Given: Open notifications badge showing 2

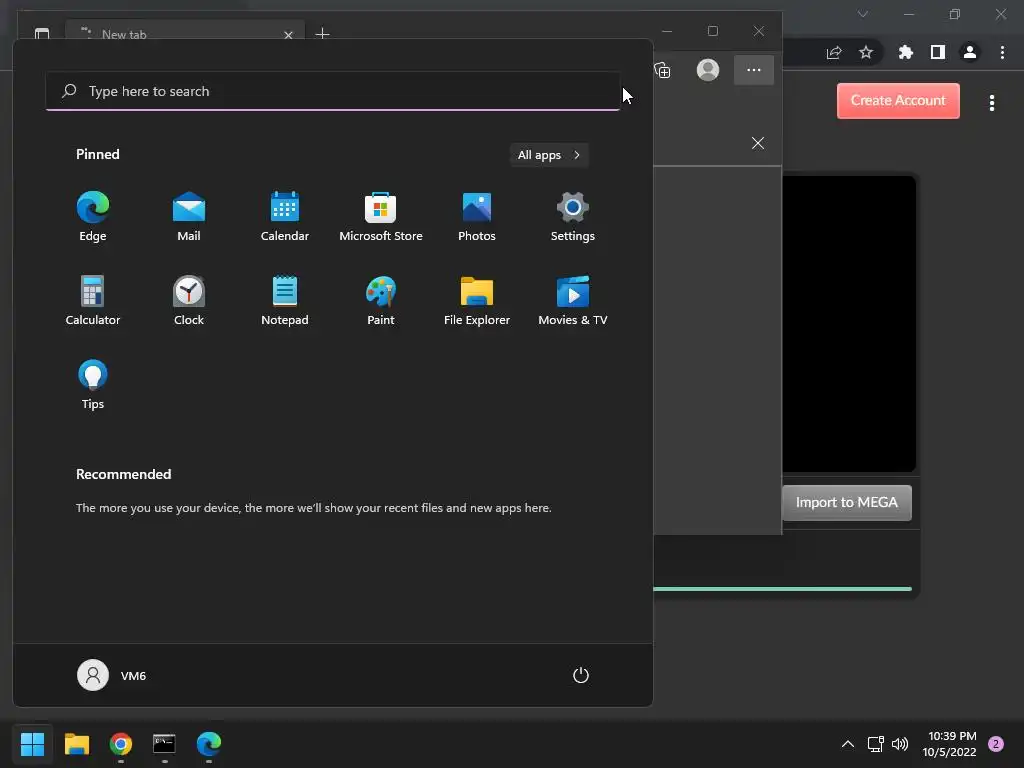Looking at the screenshot, I should coord(996,744).
